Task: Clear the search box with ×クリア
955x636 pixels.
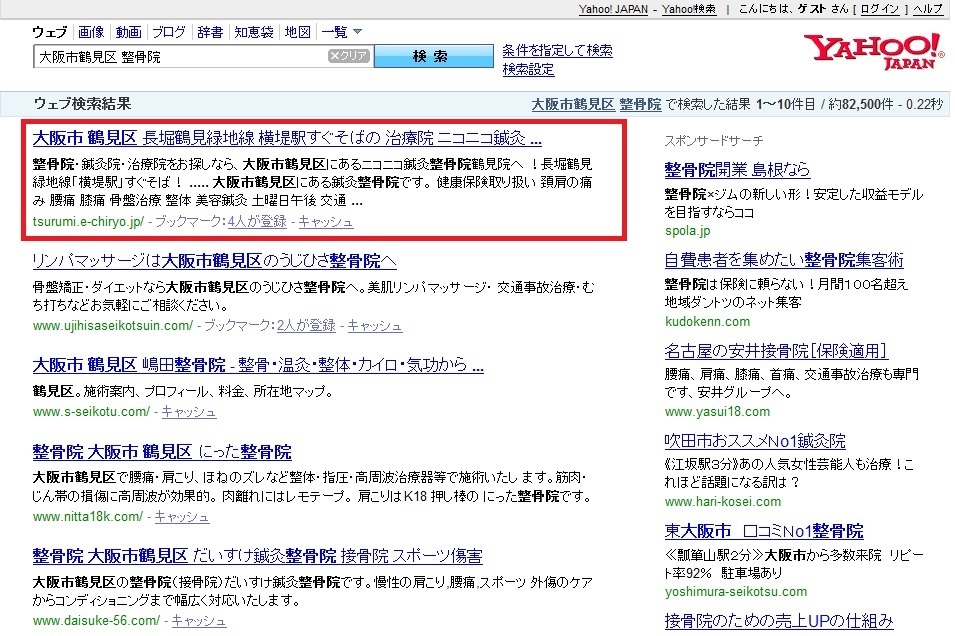Action: pyautogui.click(x=348, y=56)
